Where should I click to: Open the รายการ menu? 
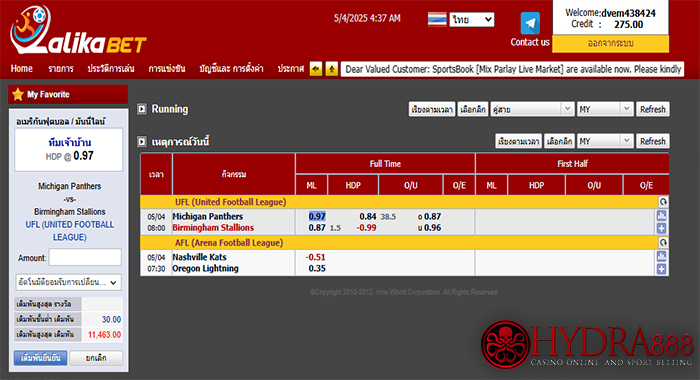(61, 69)
